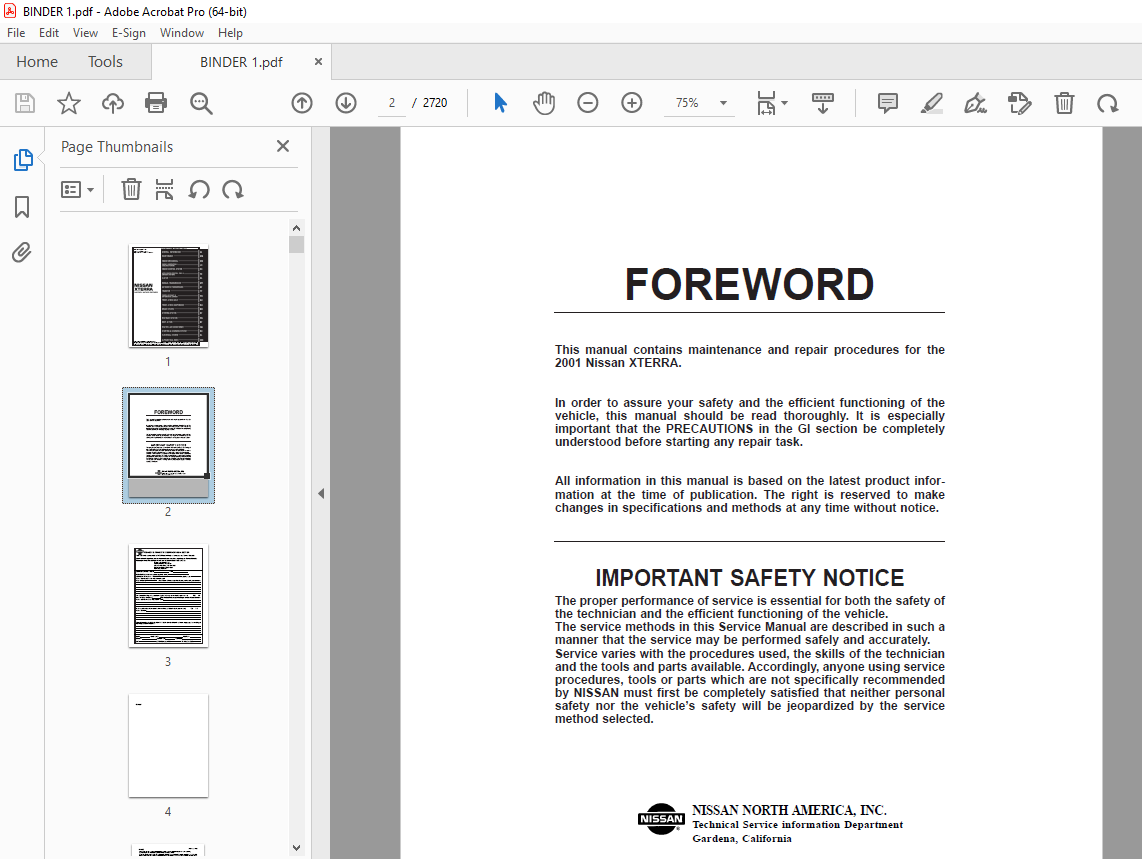Go to previous page arrow
This screenshot has width=1142, height=859.
(x=302, y=103)
